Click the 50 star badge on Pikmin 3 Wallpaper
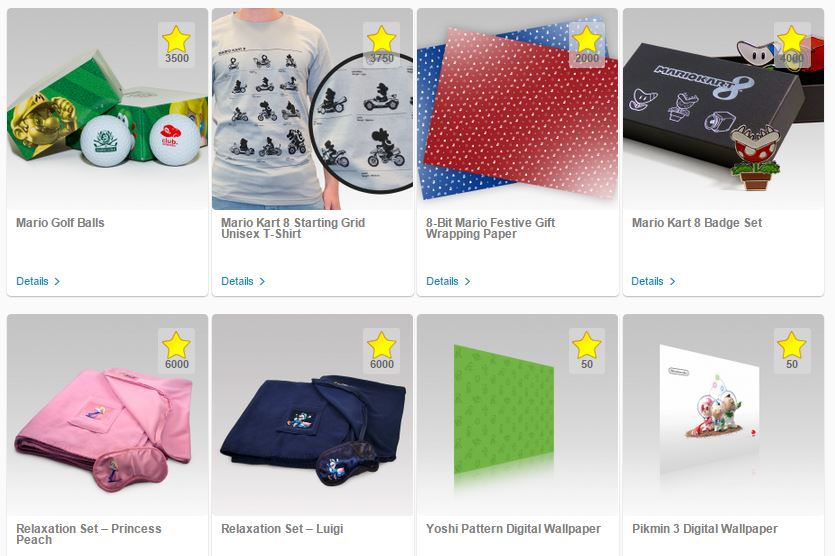This screenshot has width=835, height=556. (x=791, y=351)
